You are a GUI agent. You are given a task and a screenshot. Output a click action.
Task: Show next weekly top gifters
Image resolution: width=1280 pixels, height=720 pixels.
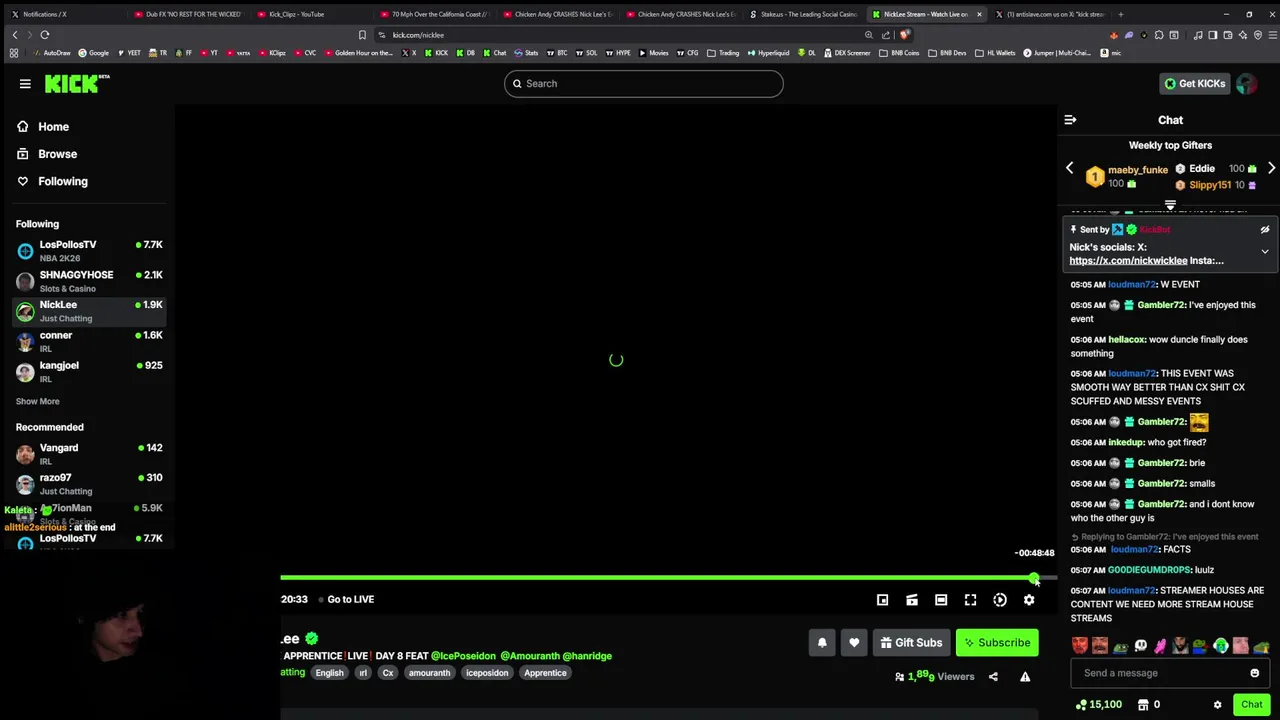pyautogui.click(x=1271, y=168)
